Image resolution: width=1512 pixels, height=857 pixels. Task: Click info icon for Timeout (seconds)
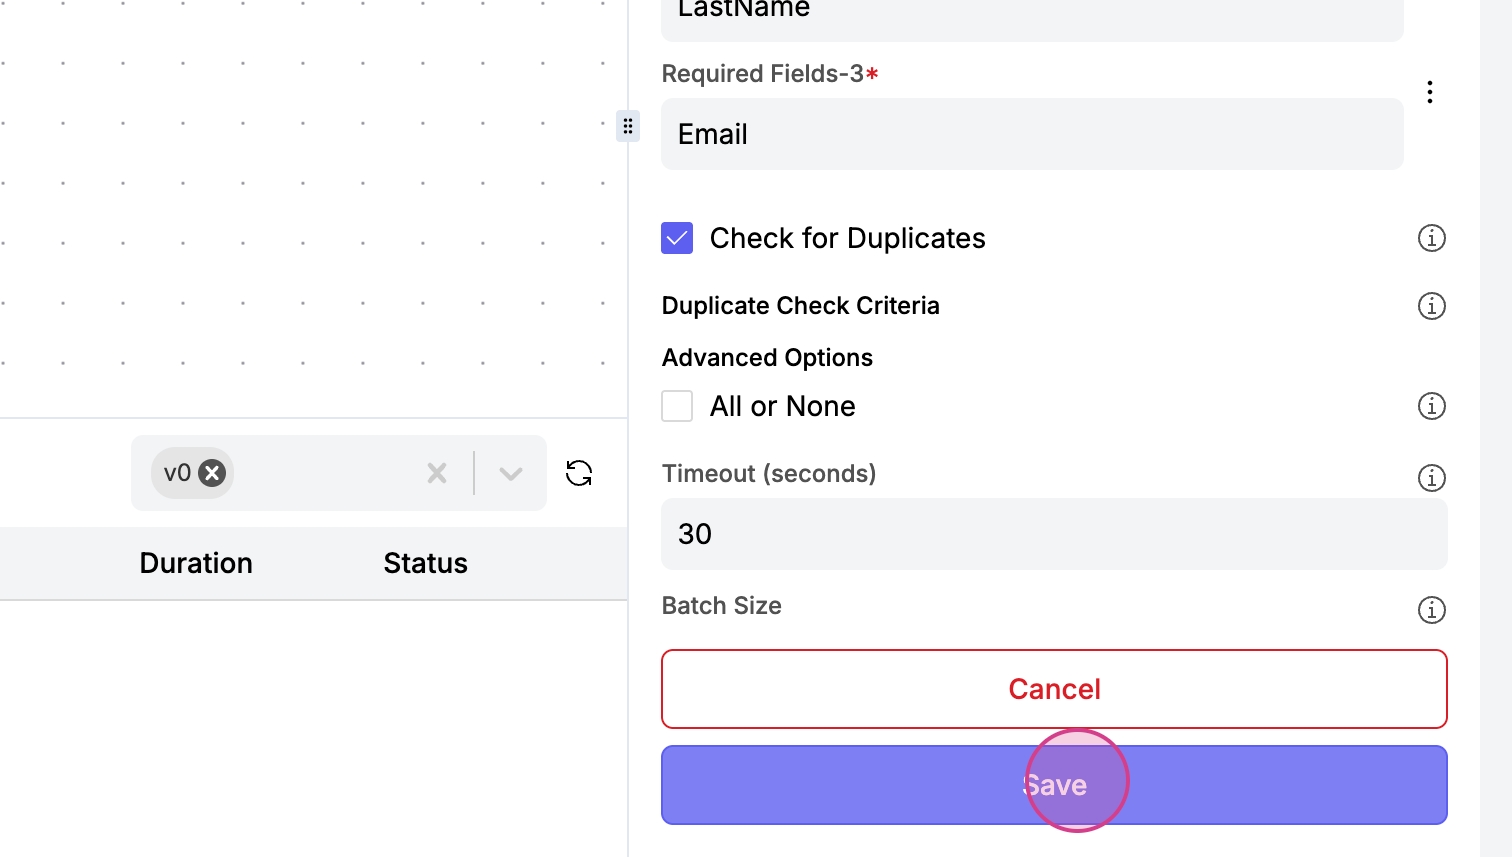pyautogui.click(x=1431, y=478)
